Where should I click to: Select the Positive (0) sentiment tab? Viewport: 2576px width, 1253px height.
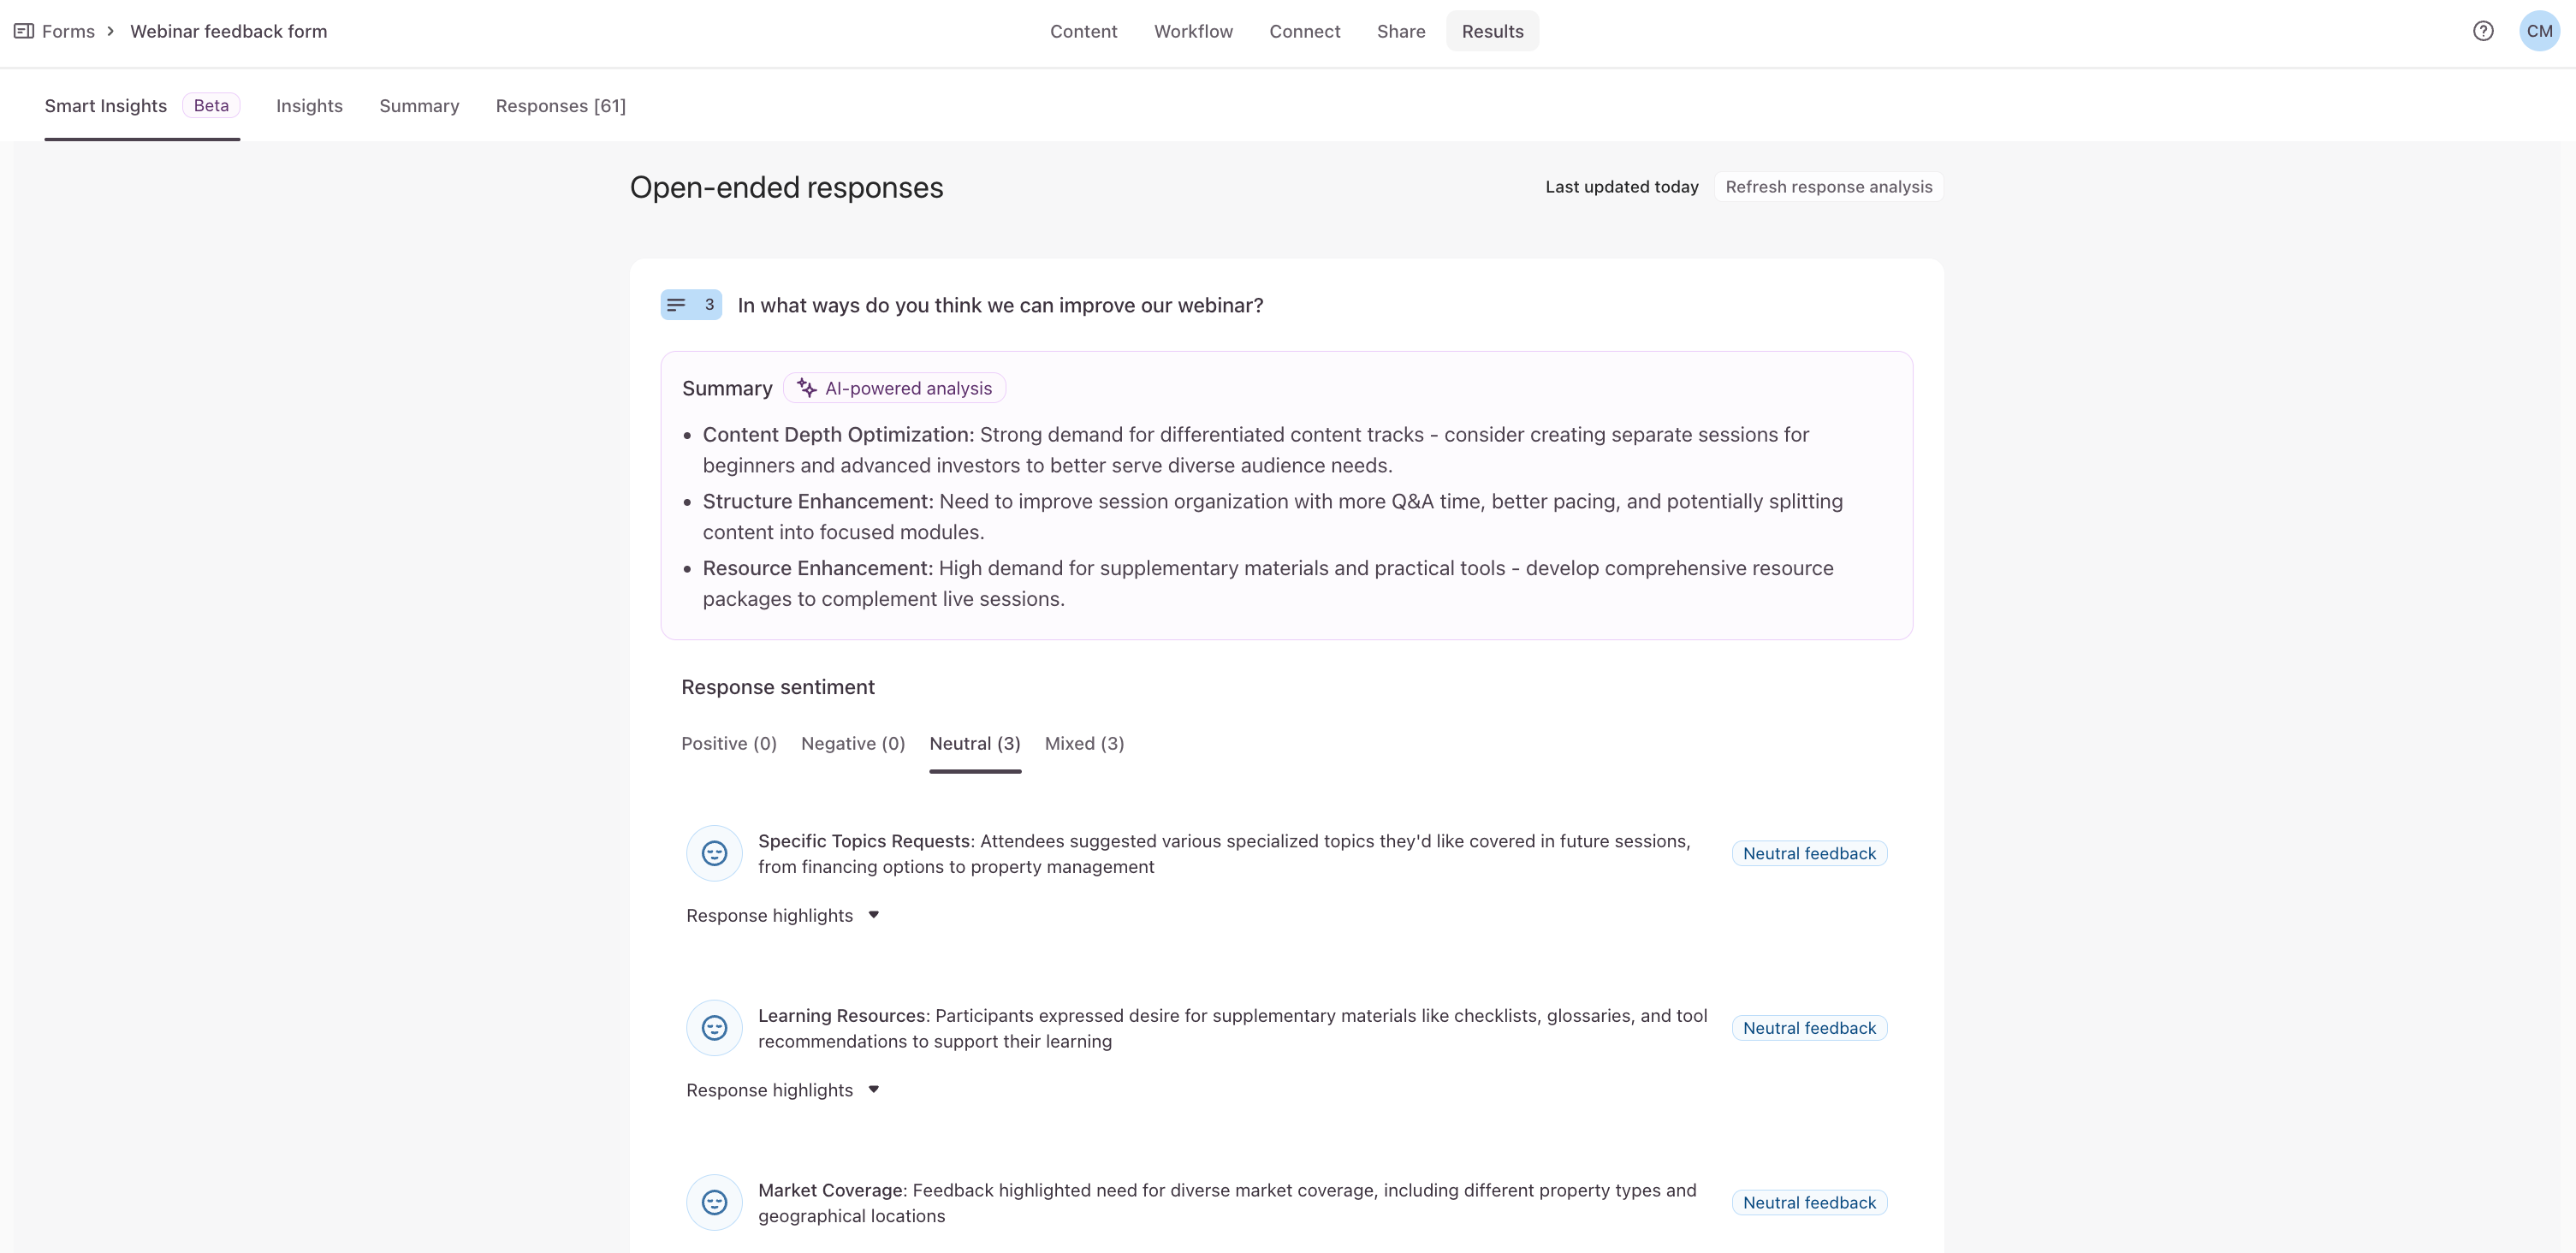click(x=728, y=743)
